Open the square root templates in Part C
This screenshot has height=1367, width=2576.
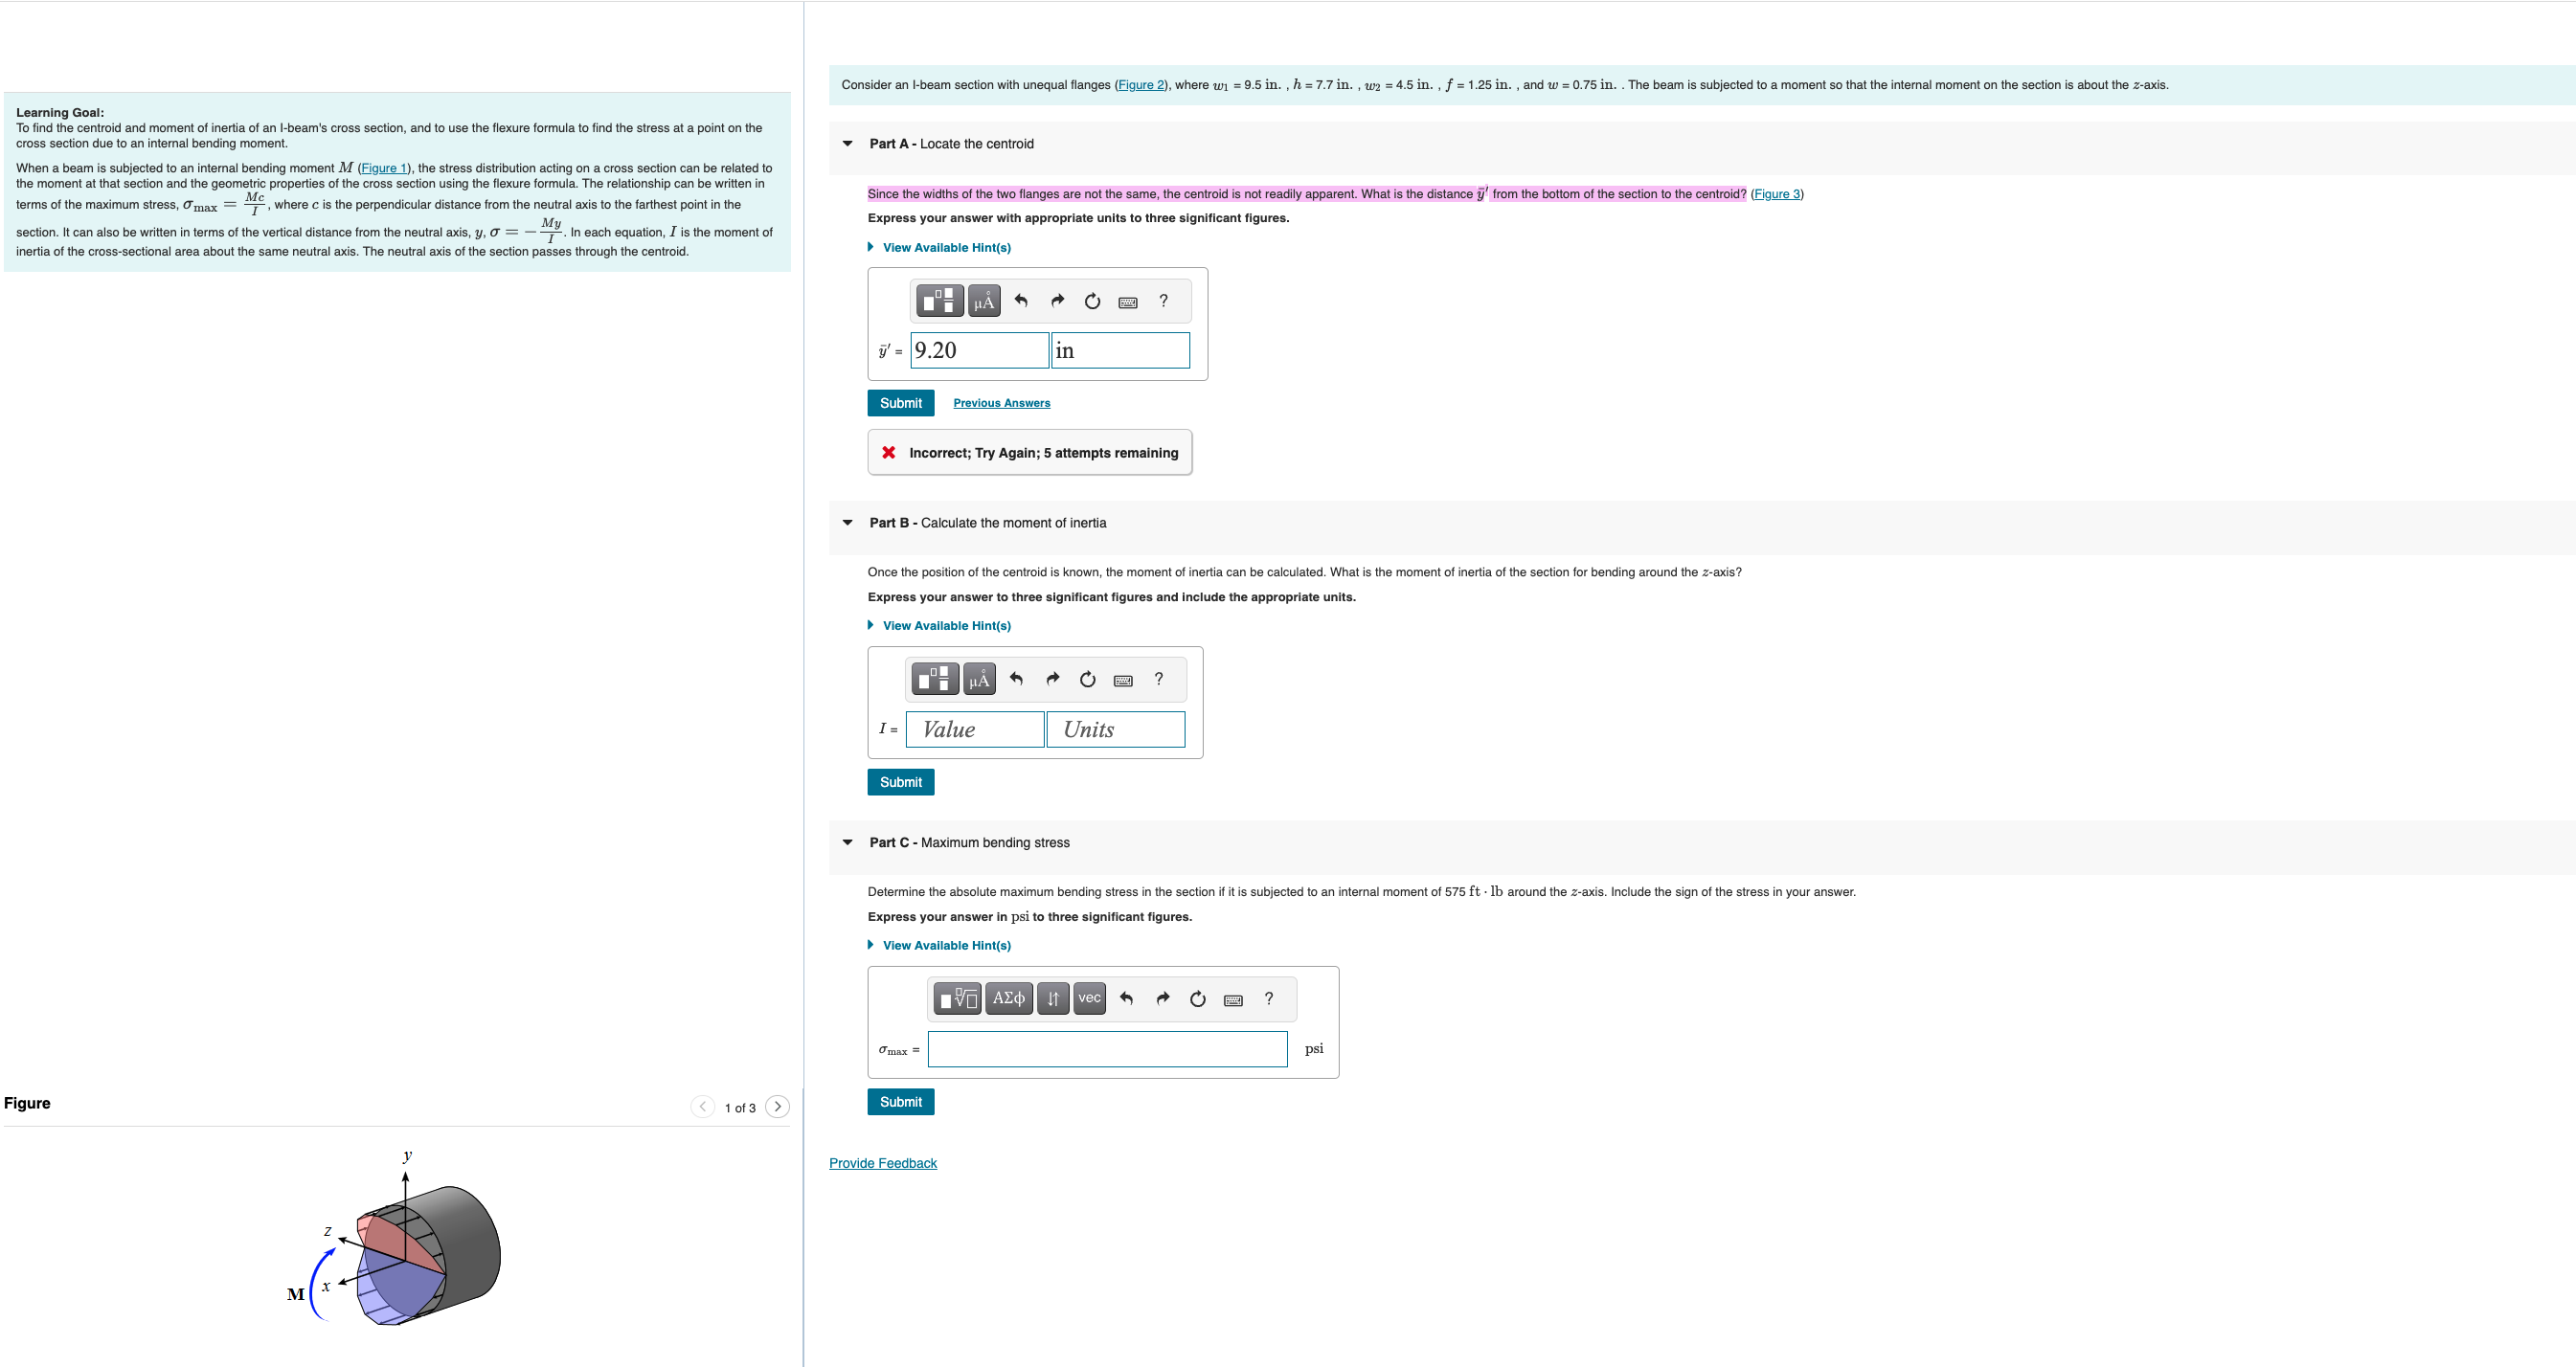[x=957, y=998]
